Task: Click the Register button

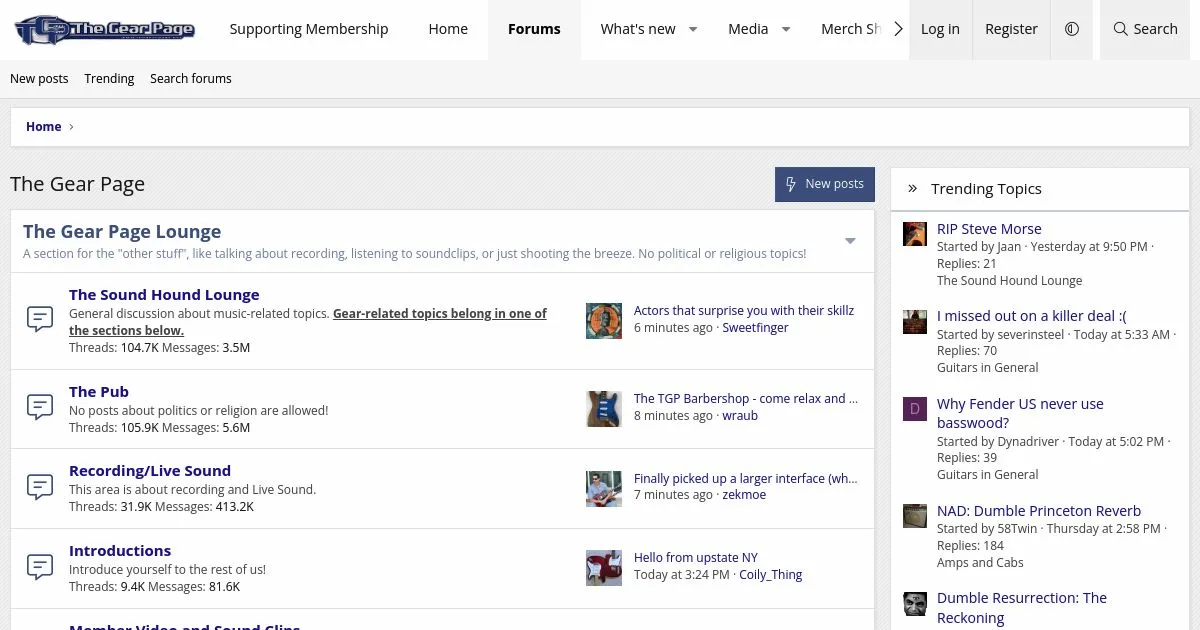Action: click(x=1011, y=30)
